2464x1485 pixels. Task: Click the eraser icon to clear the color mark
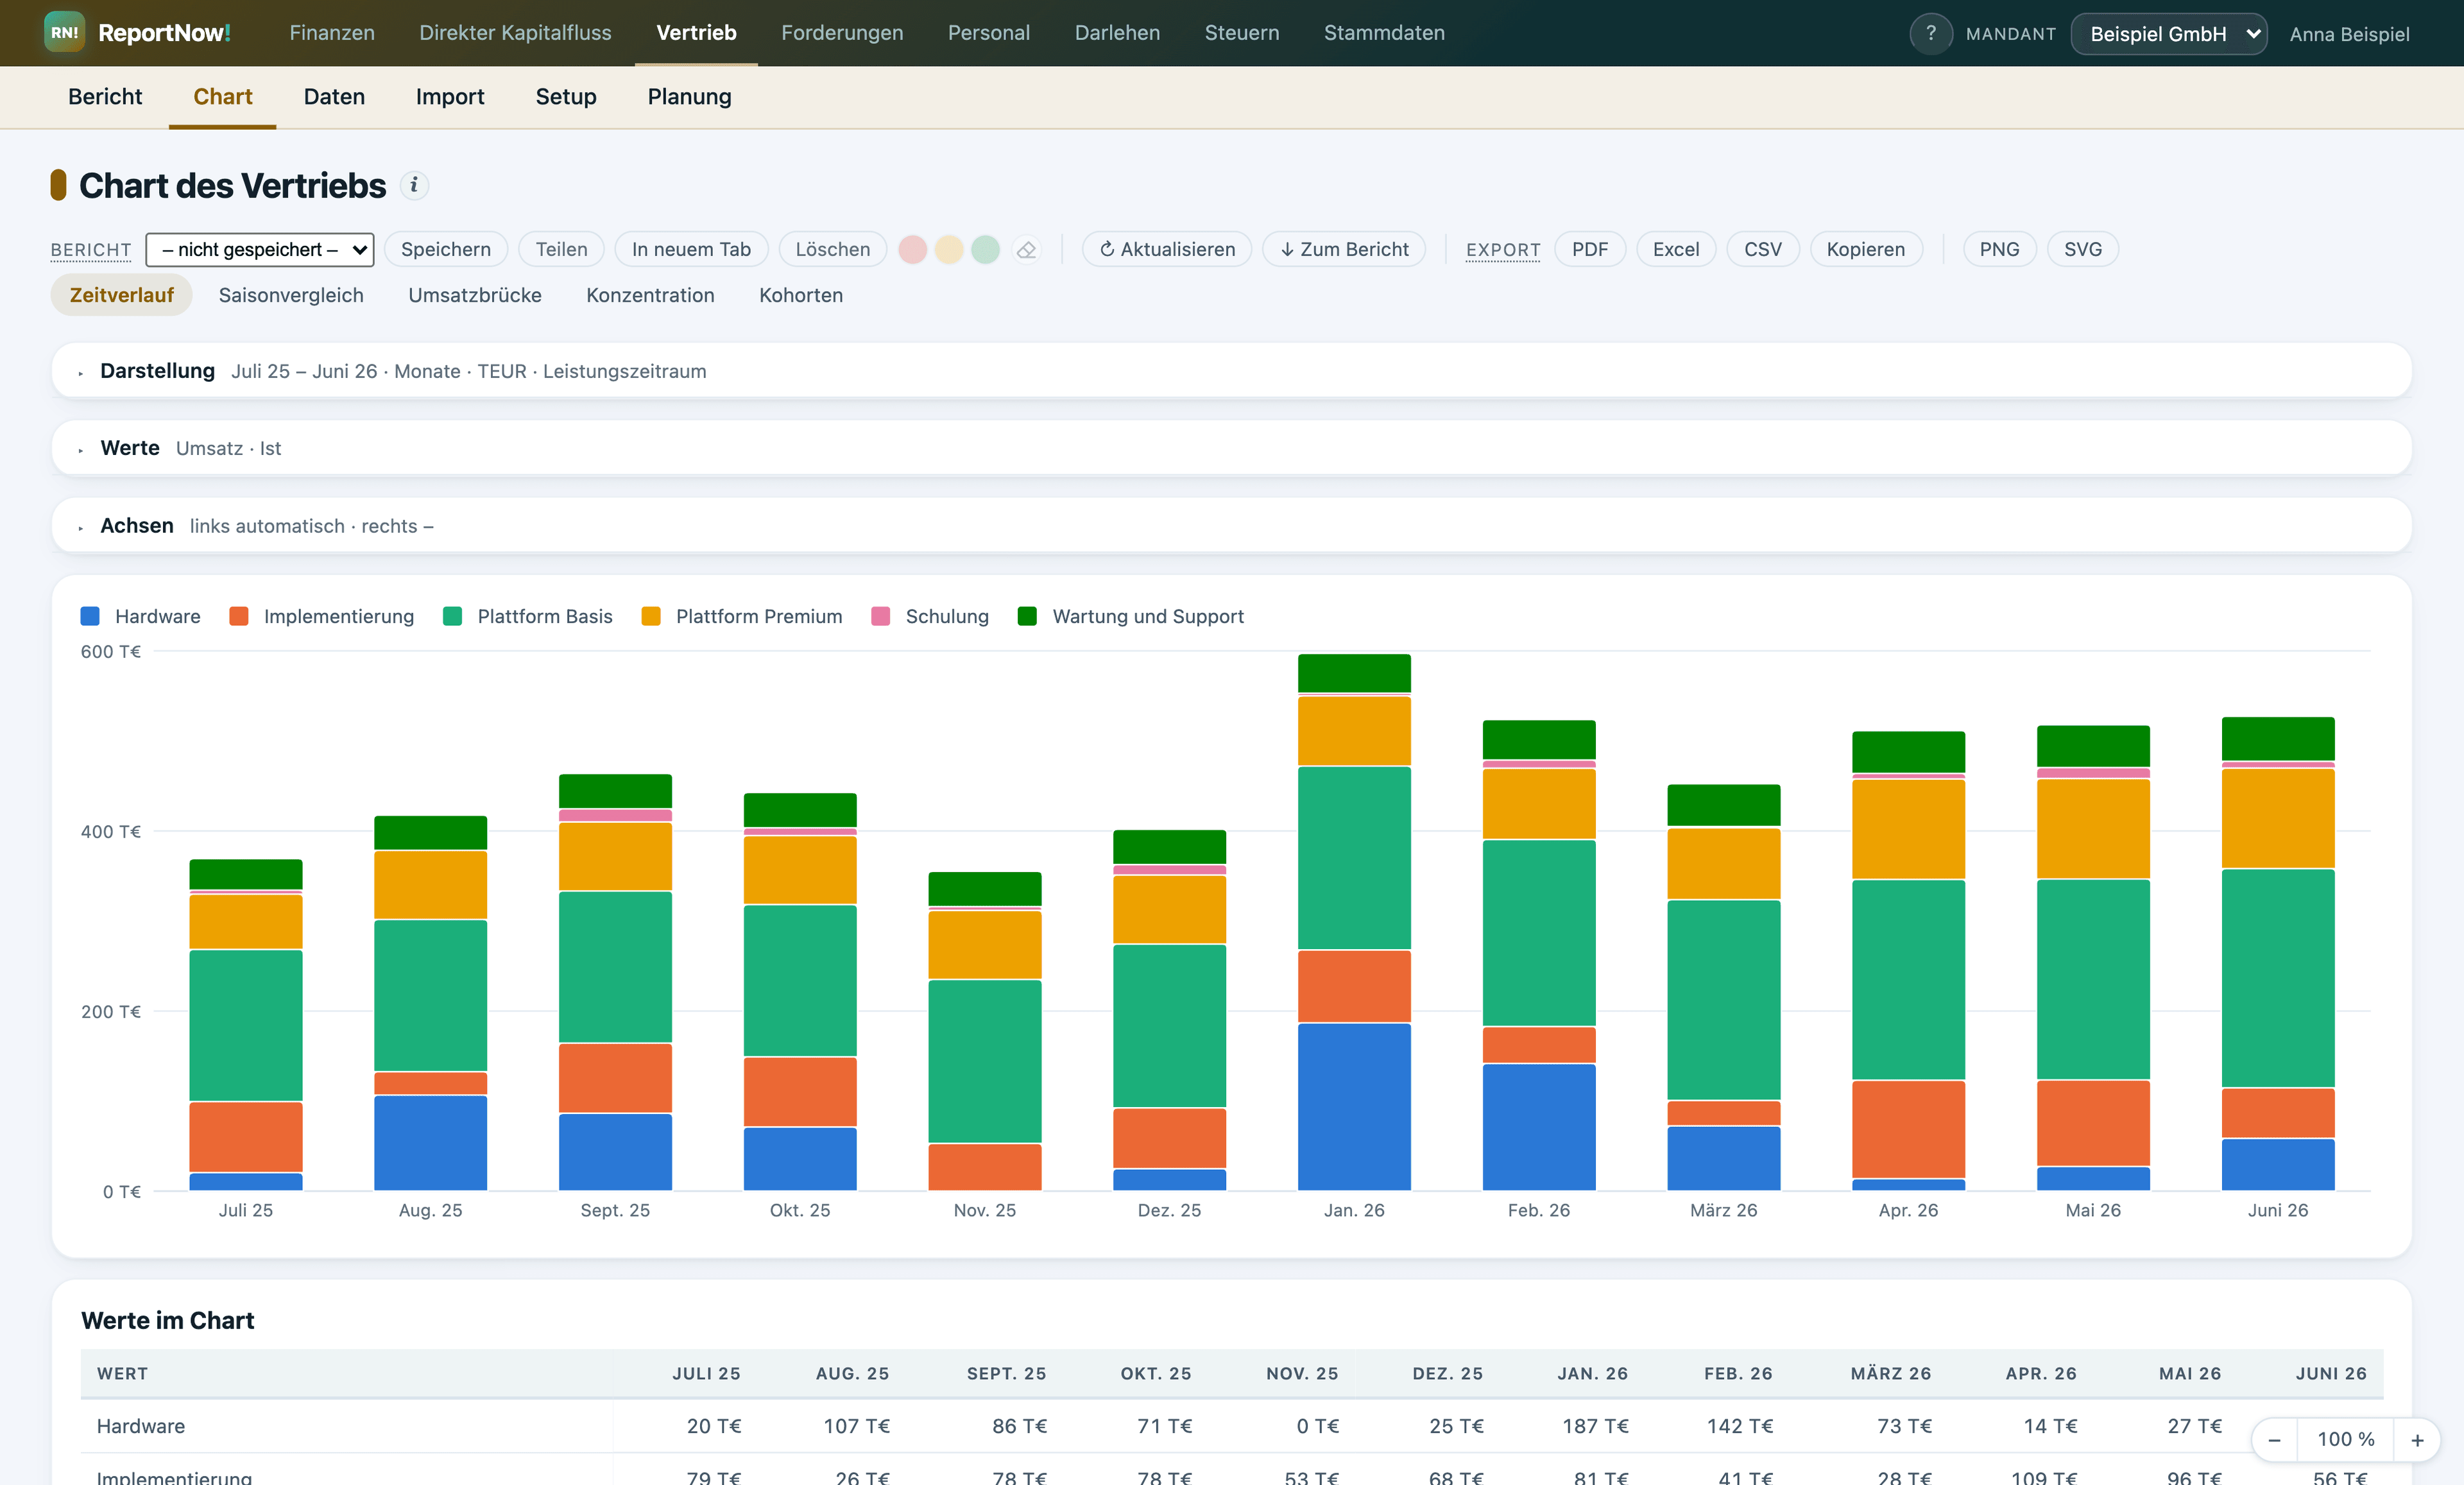pos(1026,249)
